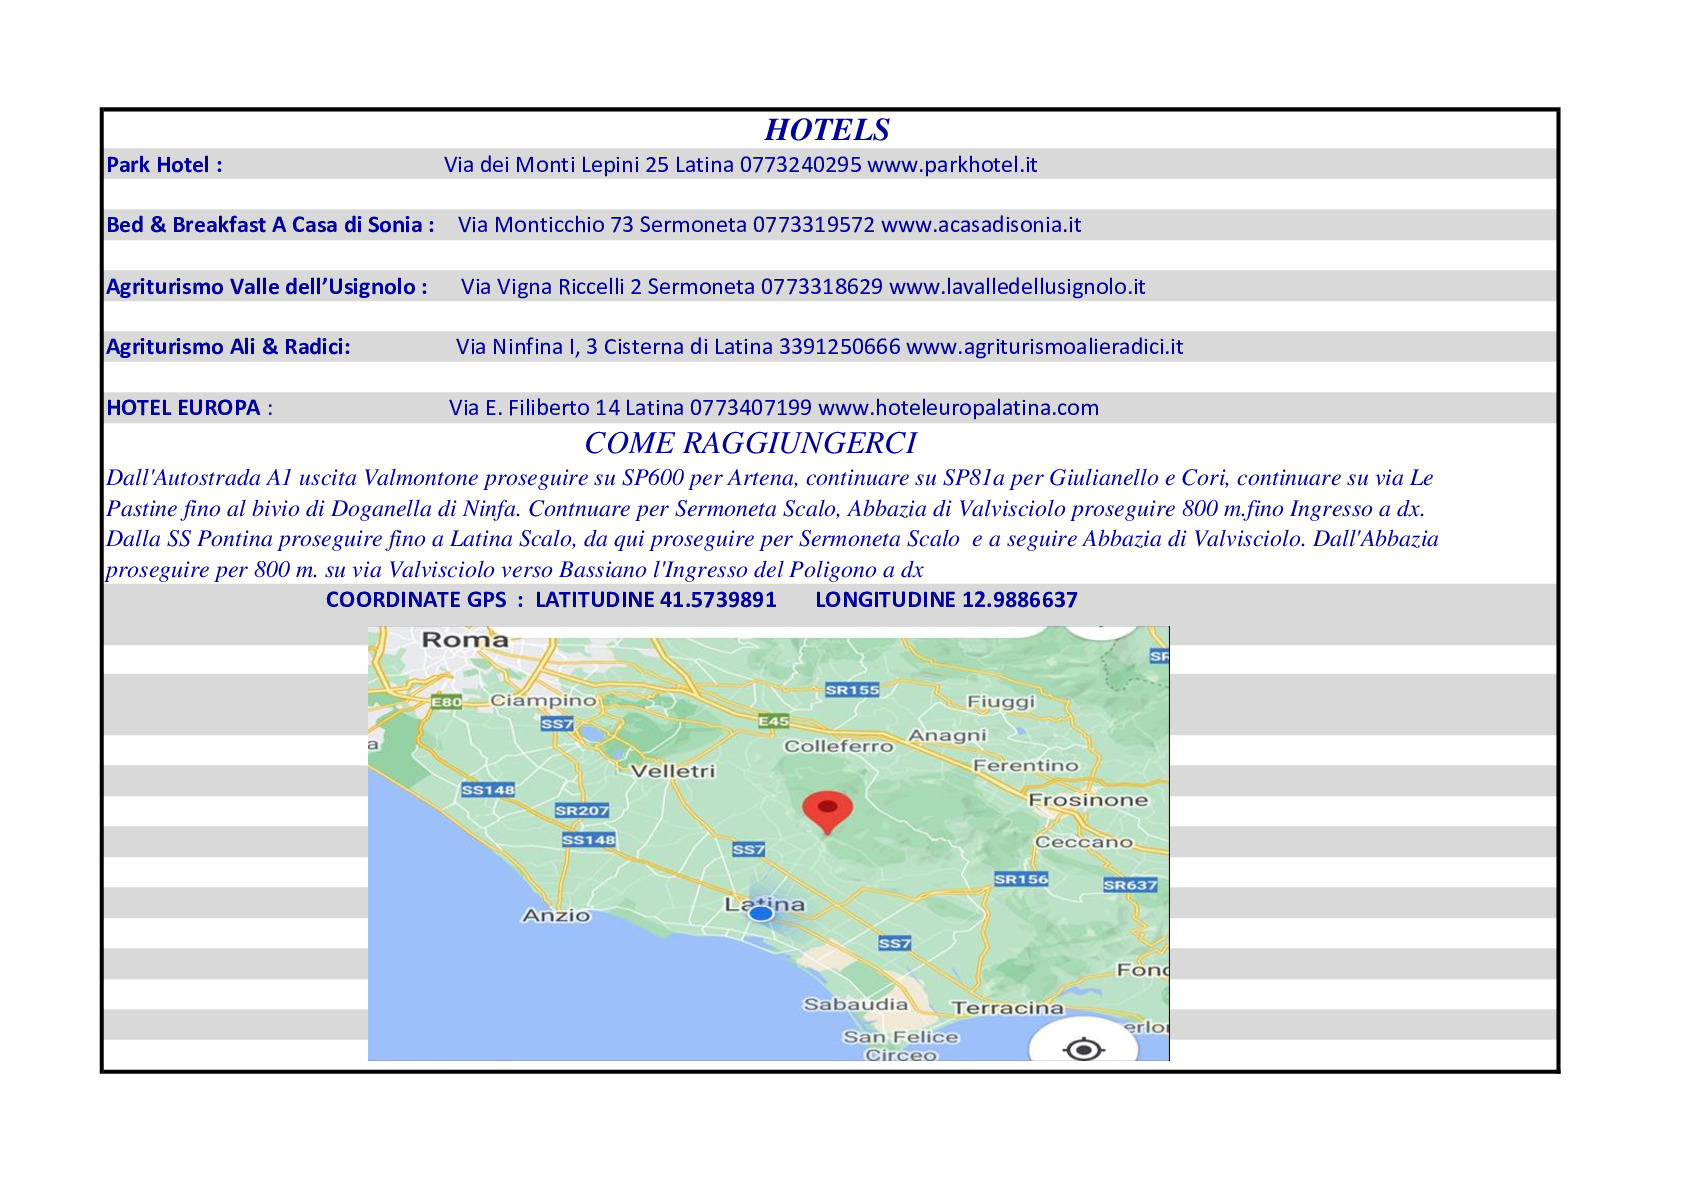Click the blue current-location dot near Latina
Screen dimensions: 1684x1191
click(761, 913)
